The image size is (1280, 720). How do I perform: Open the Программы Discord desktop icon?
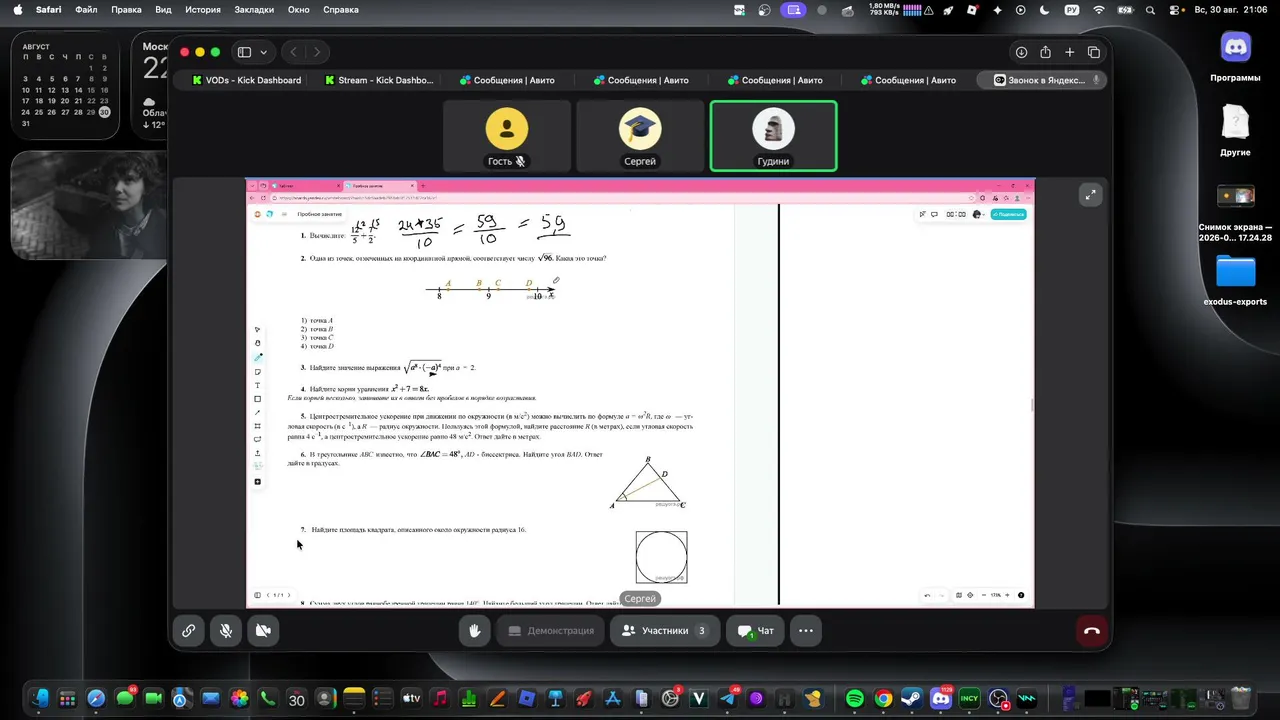tap(1236, 56)
